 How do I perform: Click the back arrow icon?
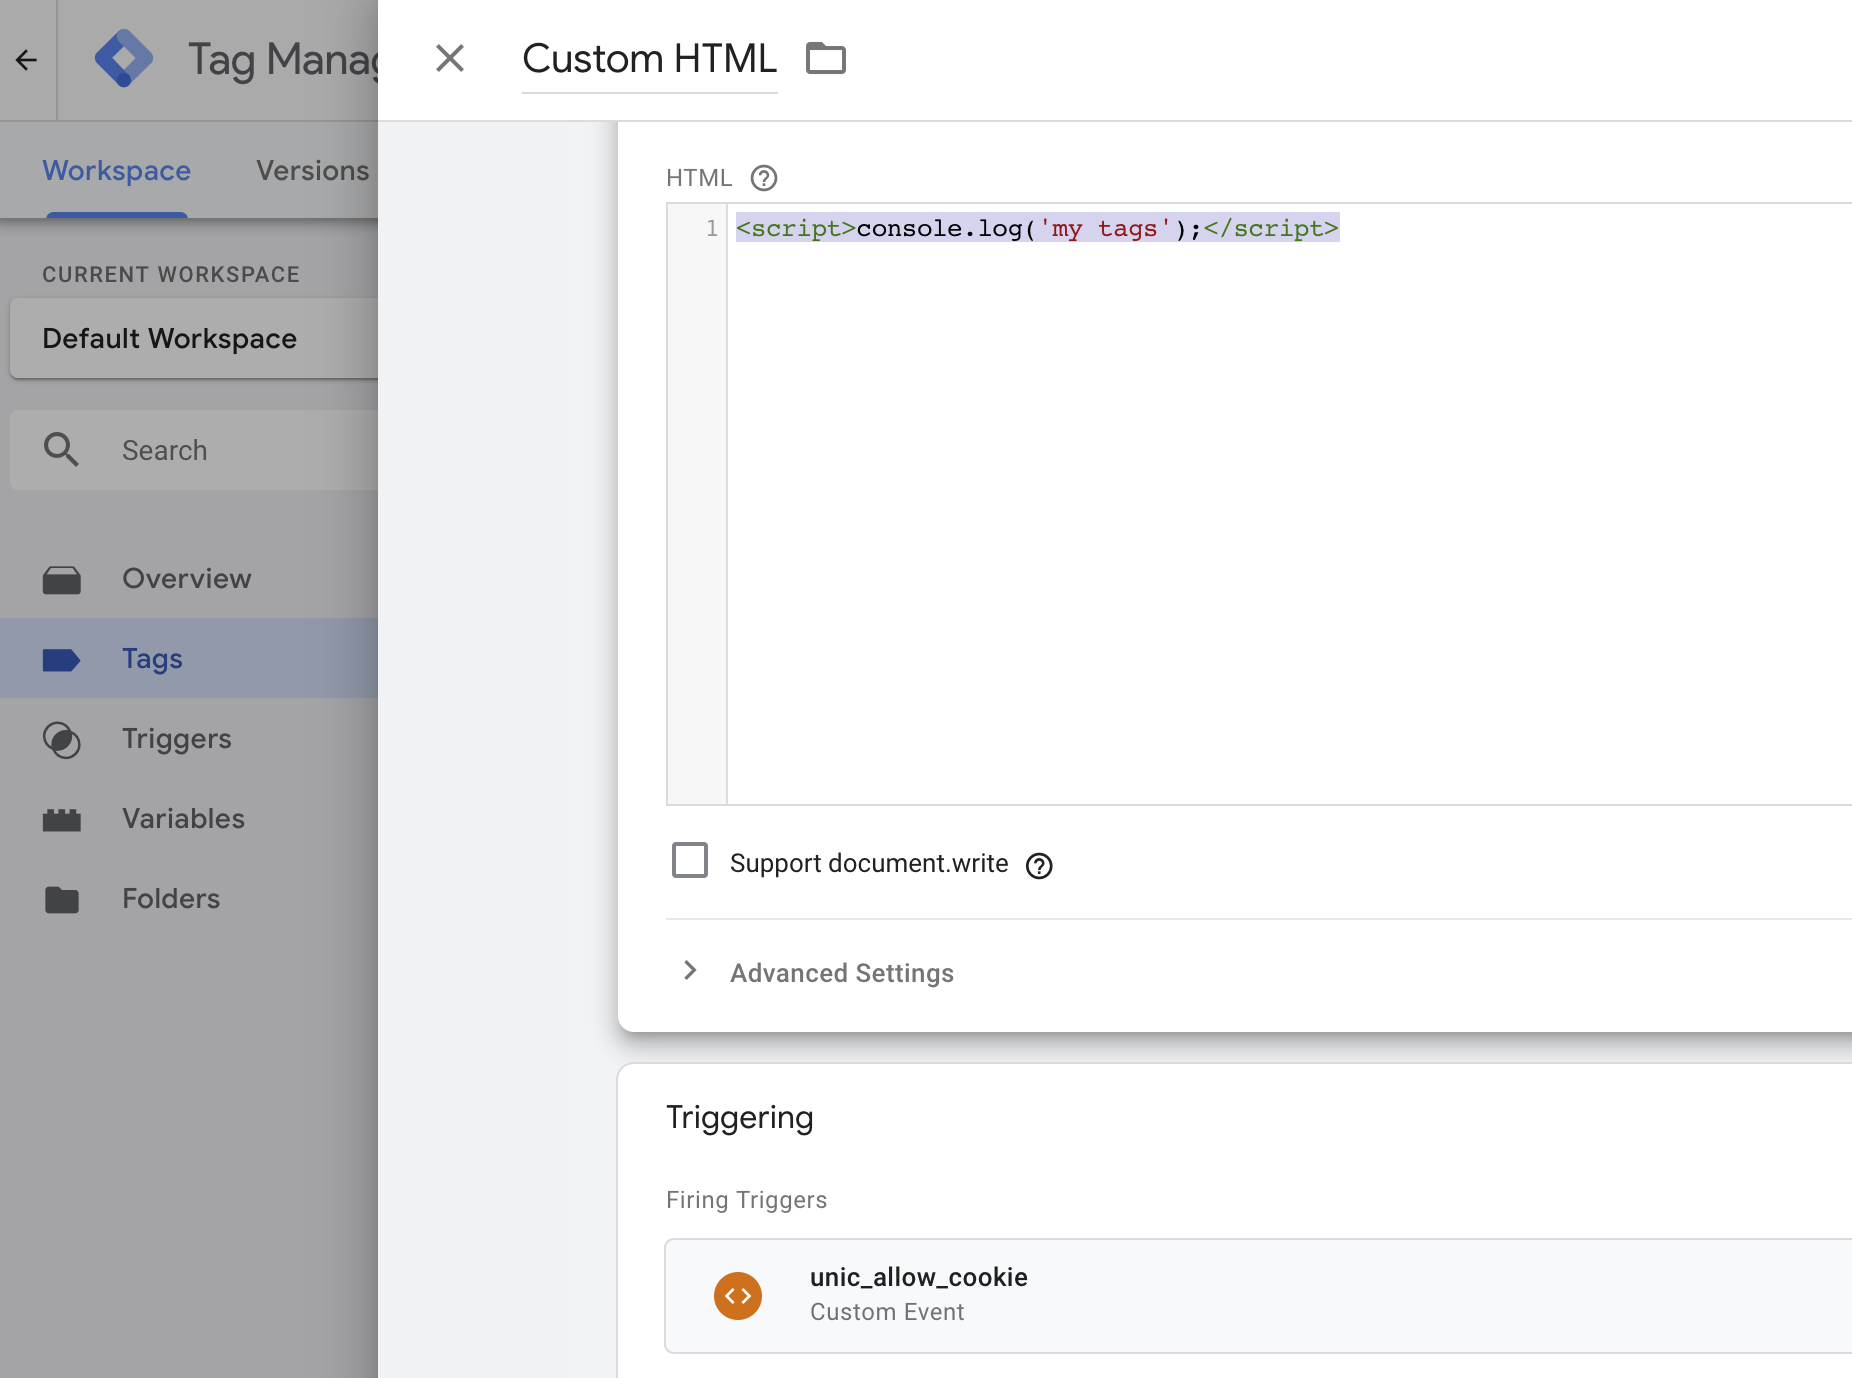point(27,60)
